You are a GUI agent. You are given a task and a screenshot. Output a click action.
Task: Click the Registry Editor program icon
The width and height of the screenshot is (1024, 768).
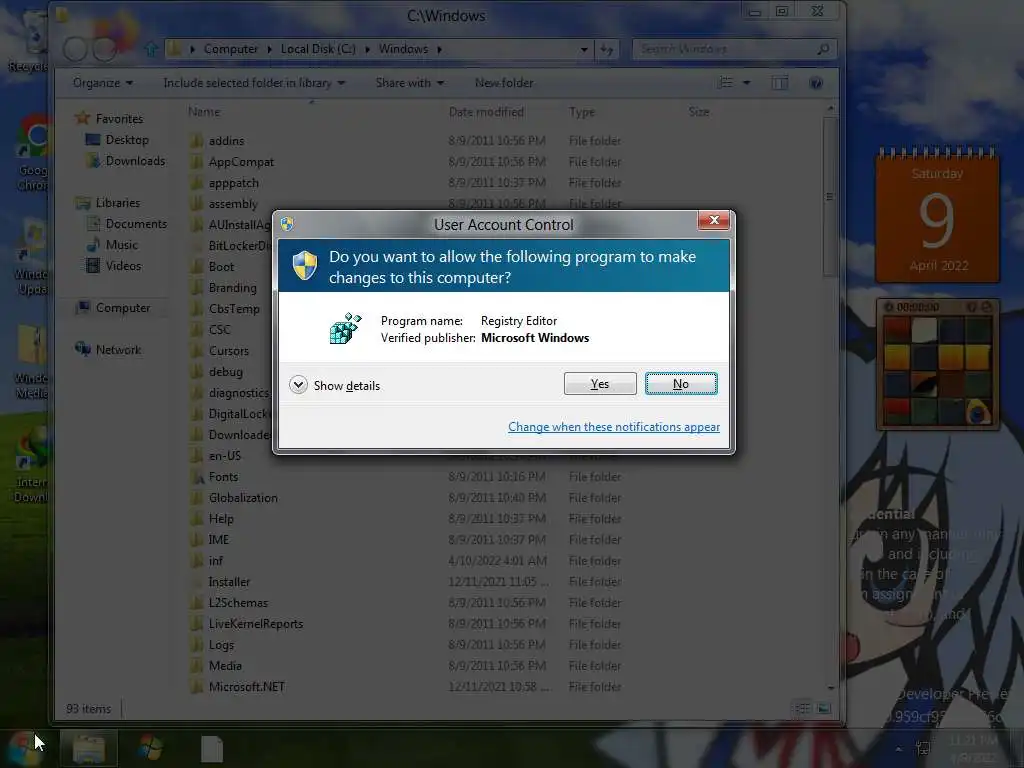click(x=345, y=328)
